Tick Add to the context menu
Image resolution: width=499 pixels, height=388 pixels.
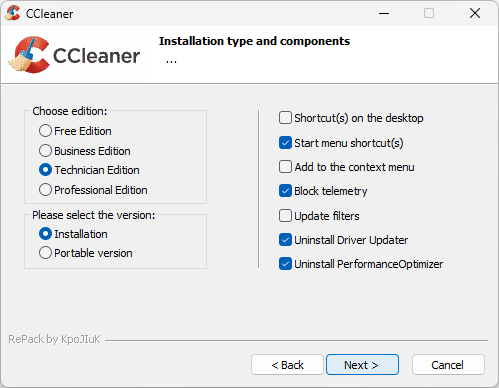[285, 167]
